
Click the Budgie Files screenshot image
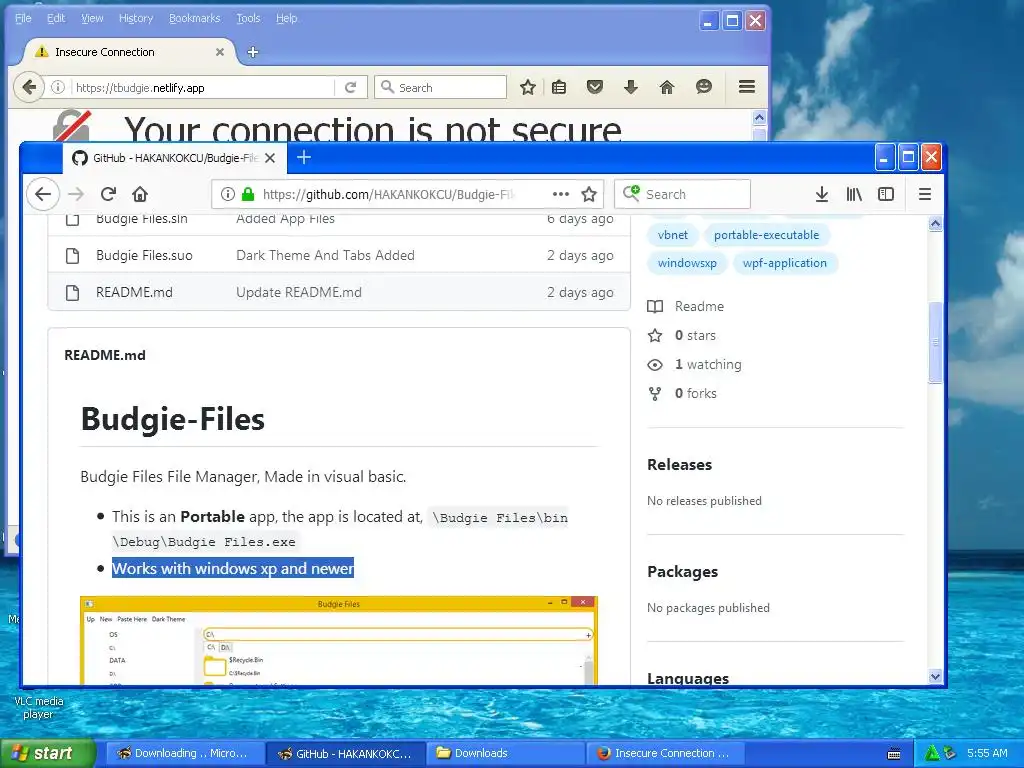click(x=339, y=640)
